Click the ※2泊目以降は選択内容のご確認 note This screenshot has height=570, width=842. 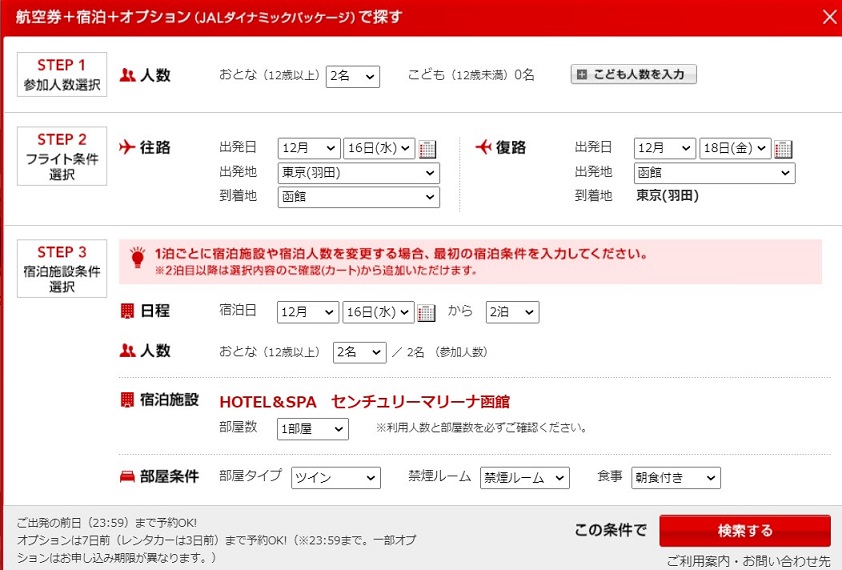[316, 270]
